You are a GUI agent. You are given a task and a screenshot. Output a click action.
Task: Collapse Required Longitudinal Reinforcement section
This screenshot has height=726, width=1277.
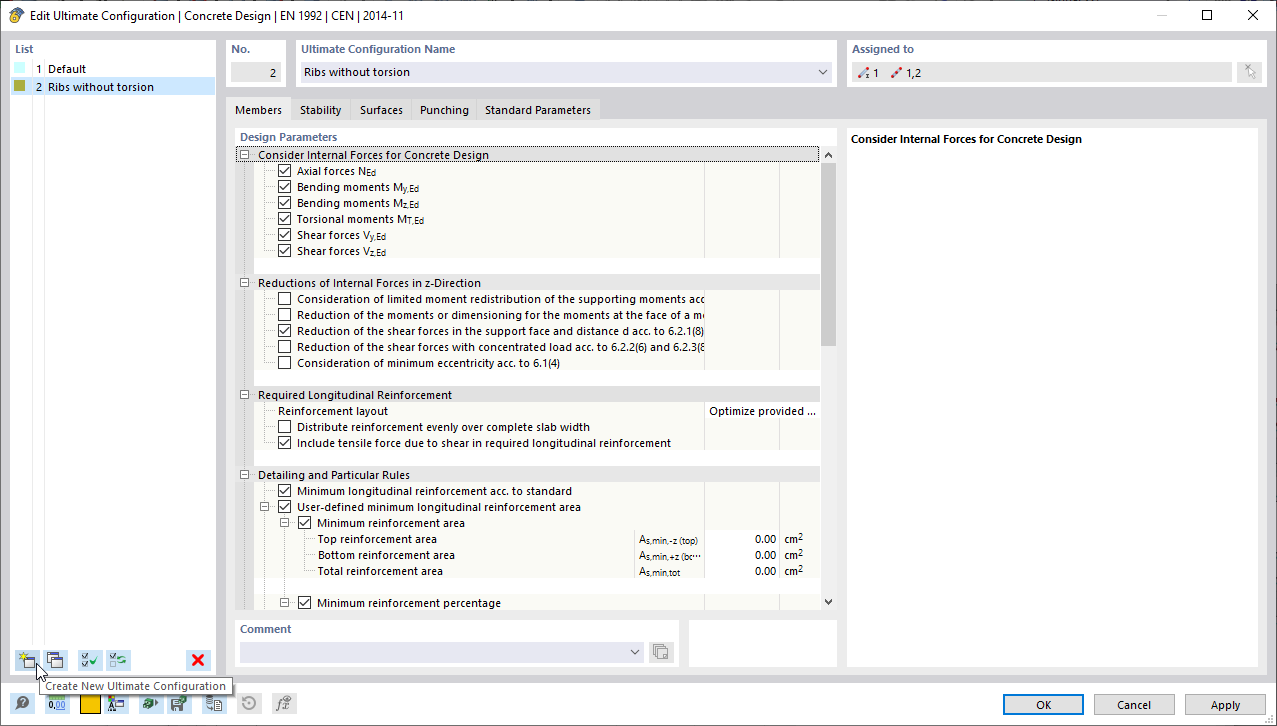[x=245, y=395]
